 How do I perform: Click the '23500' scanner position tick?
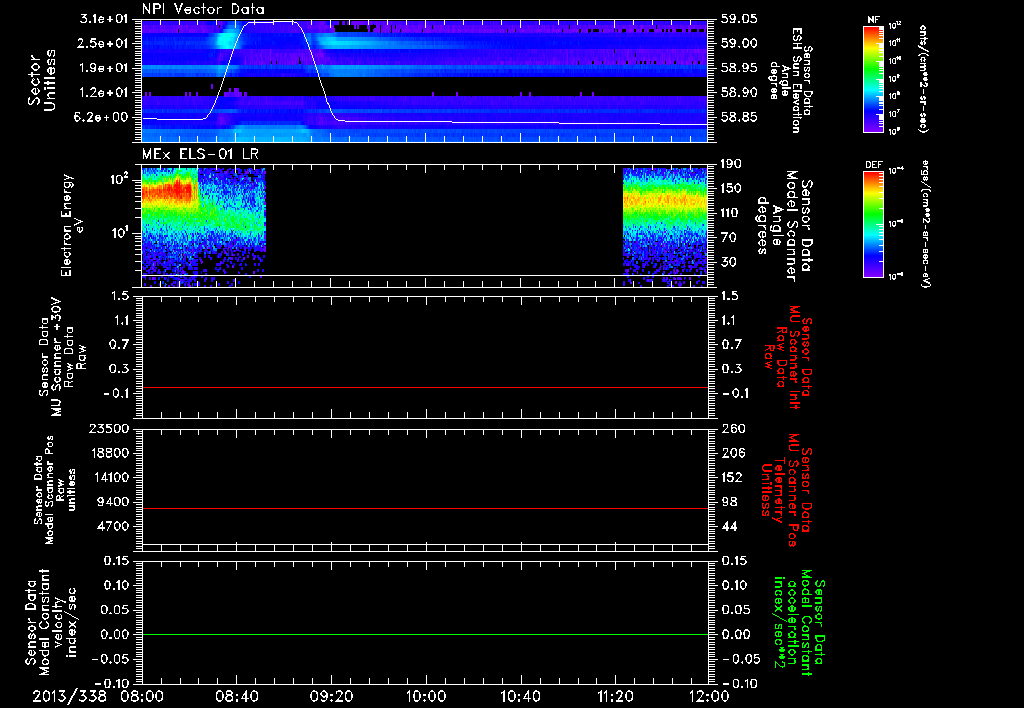pyautogui.click(x=110, y=428)
